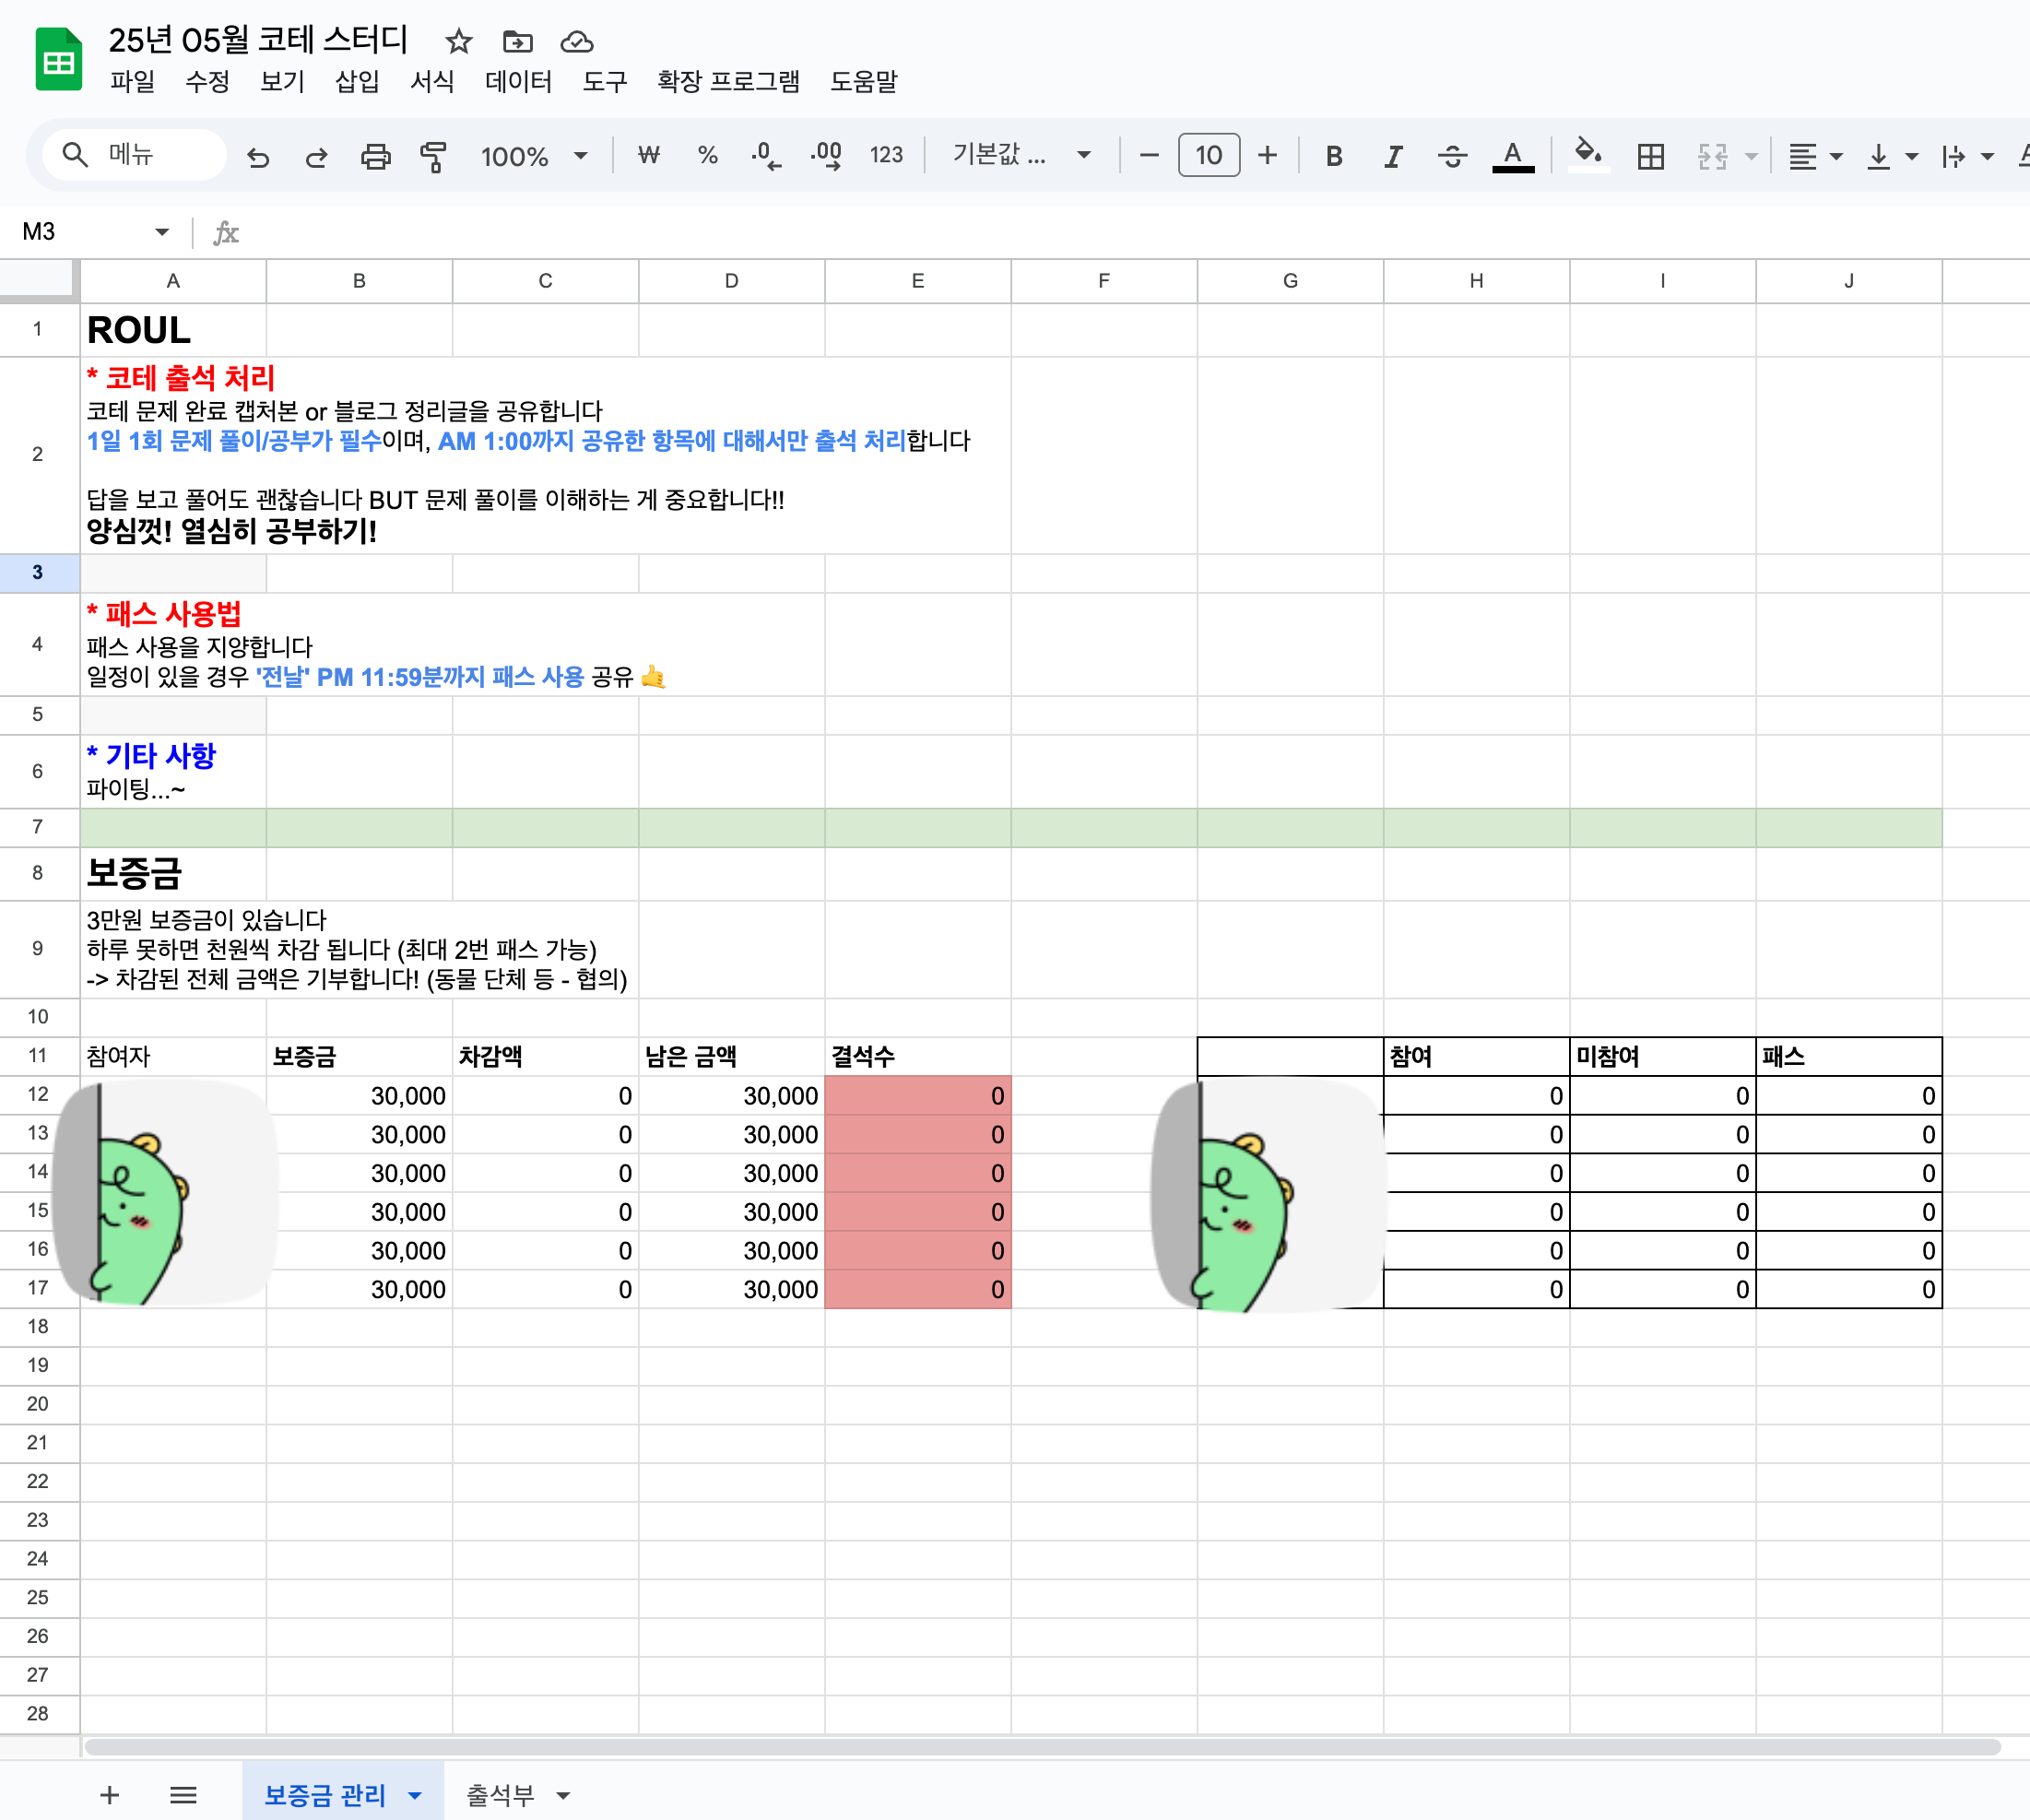Click the undo arrow icon
The height and width of the screenshot is (1820, 2030).
tap(258, 156)
